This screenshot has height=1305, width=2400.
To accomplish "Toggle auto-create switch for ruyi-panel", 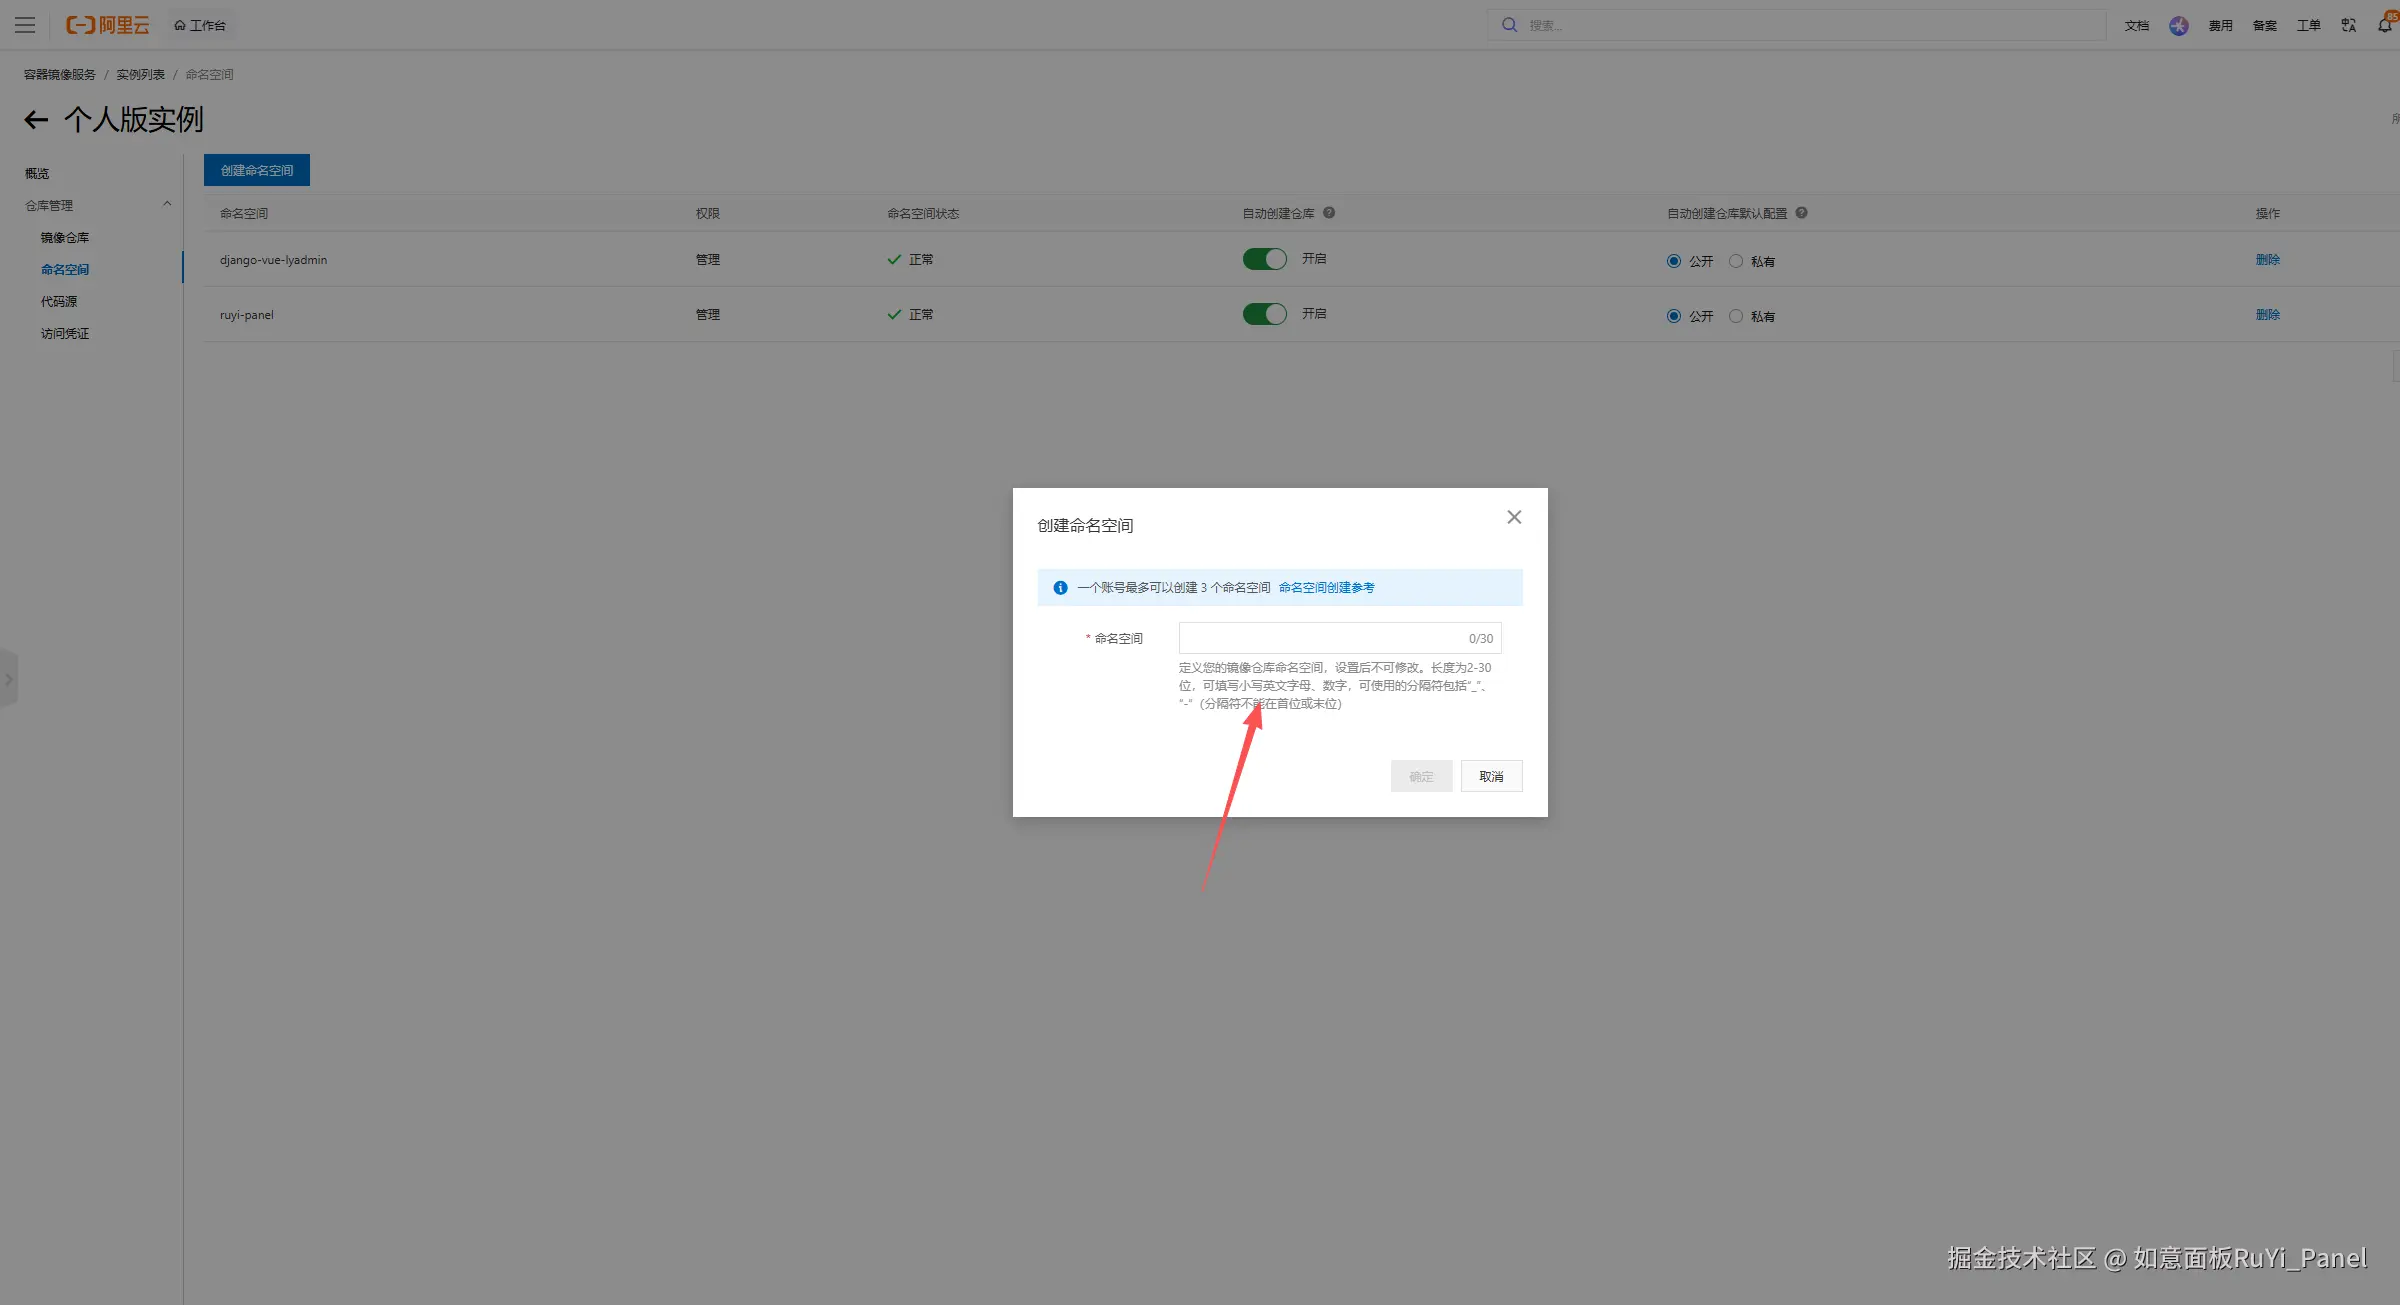I will click(x=1265, y=314).
